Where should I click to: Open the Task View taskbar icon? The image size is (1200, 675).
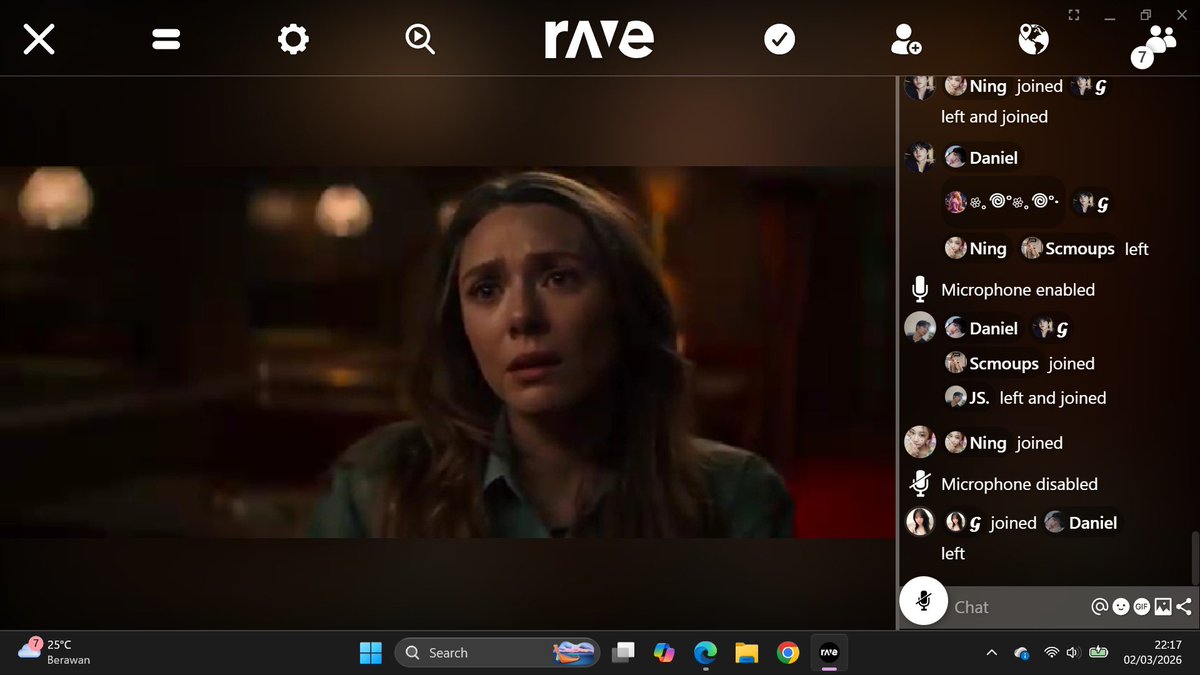tap(623, 653)
